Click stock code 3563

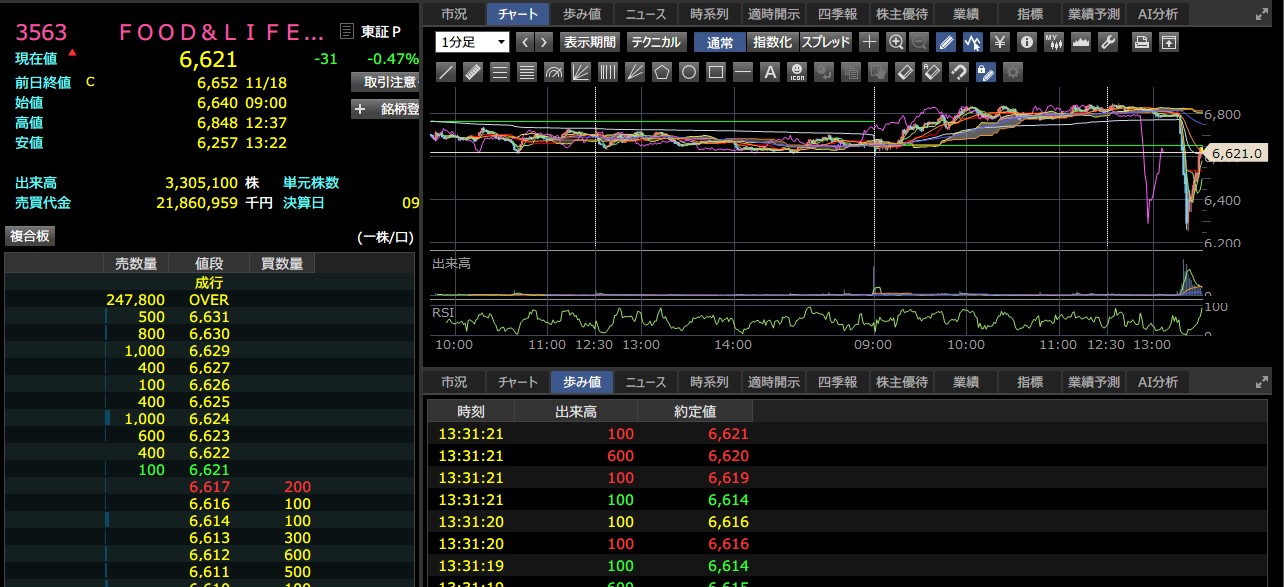(x=41, y=32)
